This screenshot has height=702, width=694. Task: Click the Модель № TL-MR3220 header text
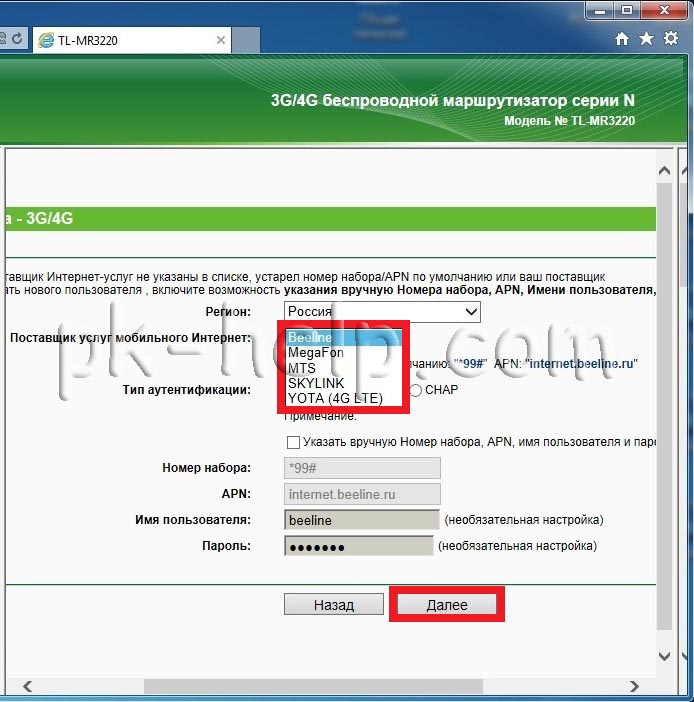pos(570,121)
